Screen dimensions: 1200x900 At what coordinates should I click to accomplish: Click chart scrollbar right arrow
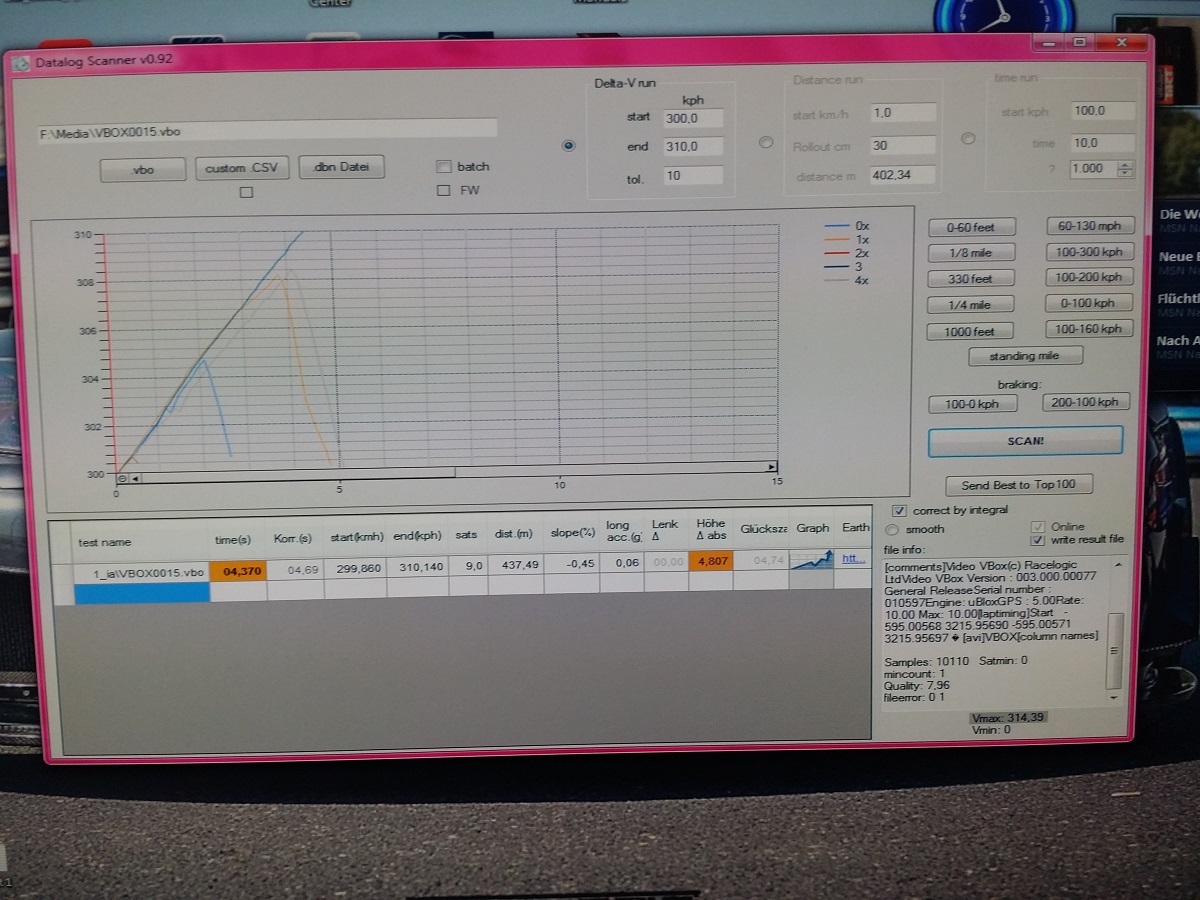click(x=771, y=467)
